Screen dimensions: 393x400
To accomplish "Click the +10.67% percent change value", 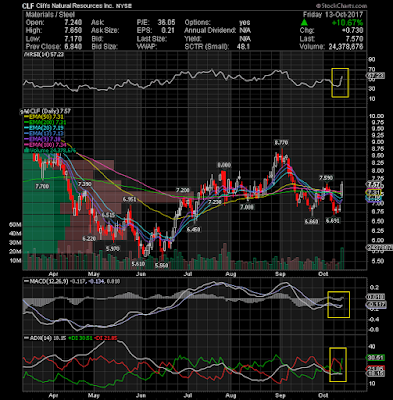I will [349, 23].
